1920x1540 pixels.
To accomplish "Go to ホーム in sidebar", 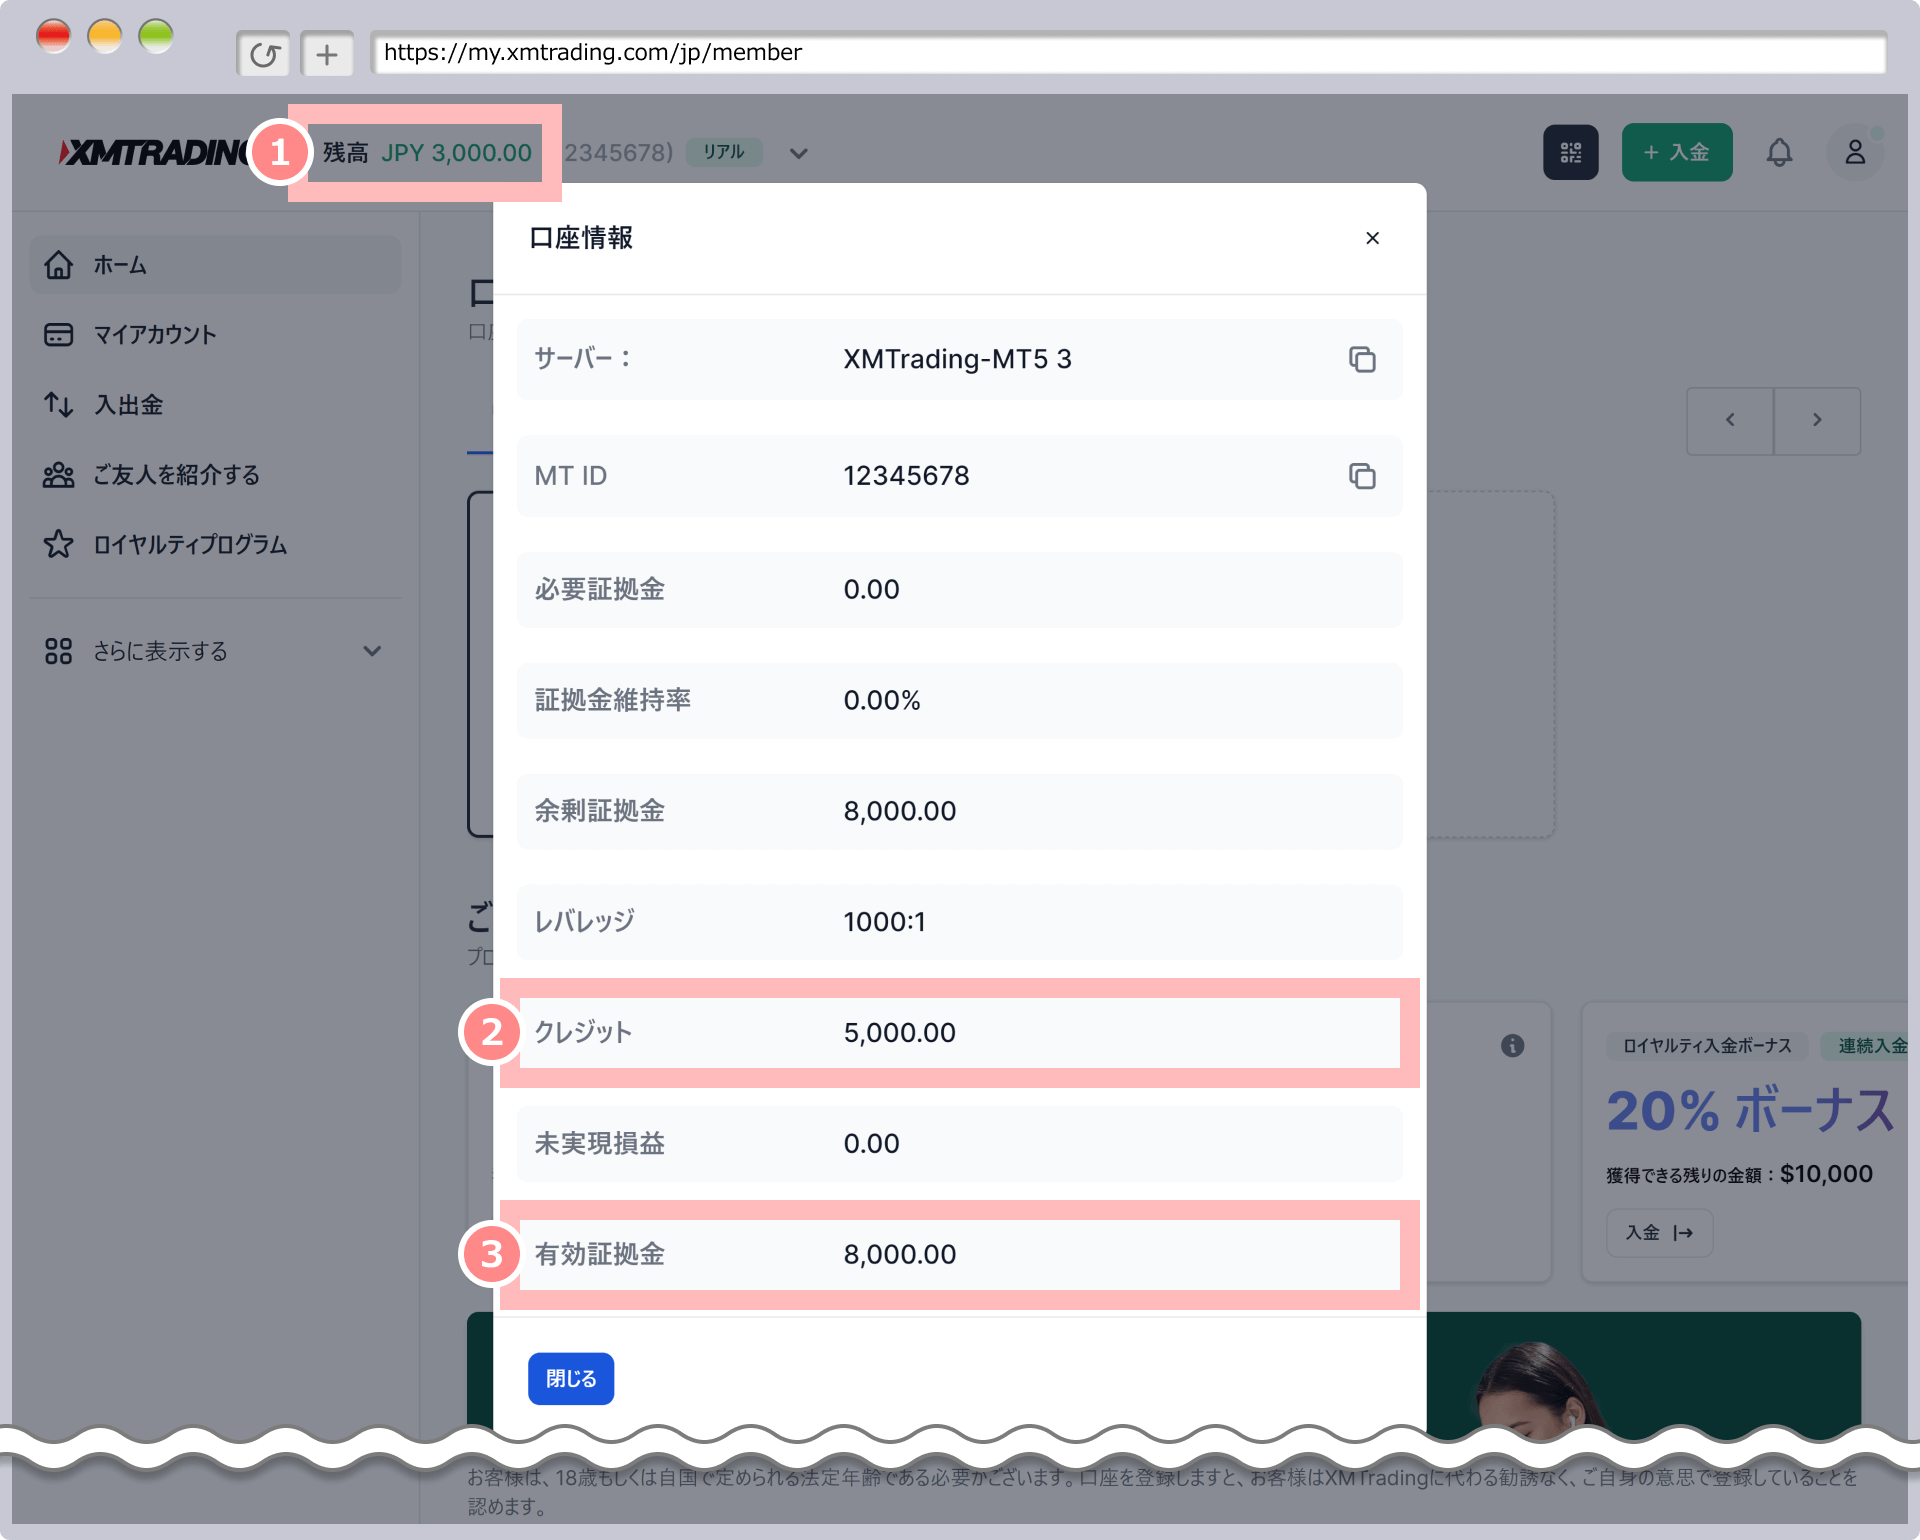I will click(216, 265).
